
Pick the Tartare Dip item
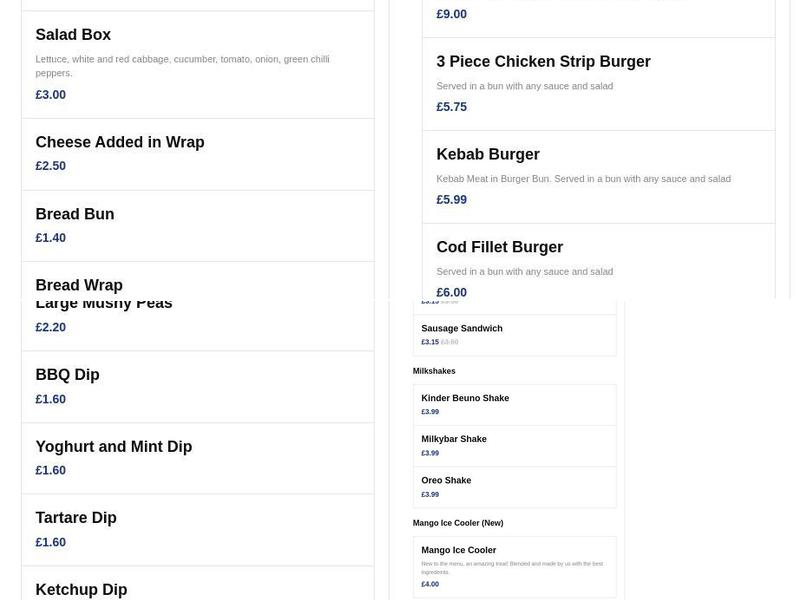(76, 517)
